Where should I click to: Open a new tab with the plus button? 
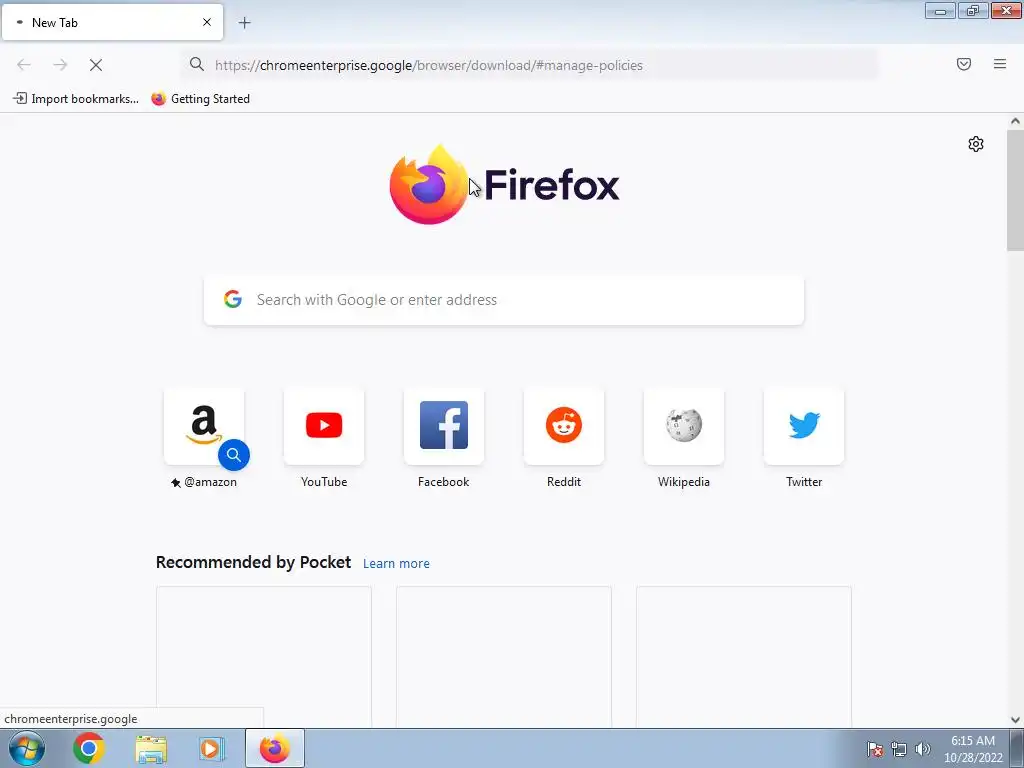pyautogui.click(x=244, y=23)
